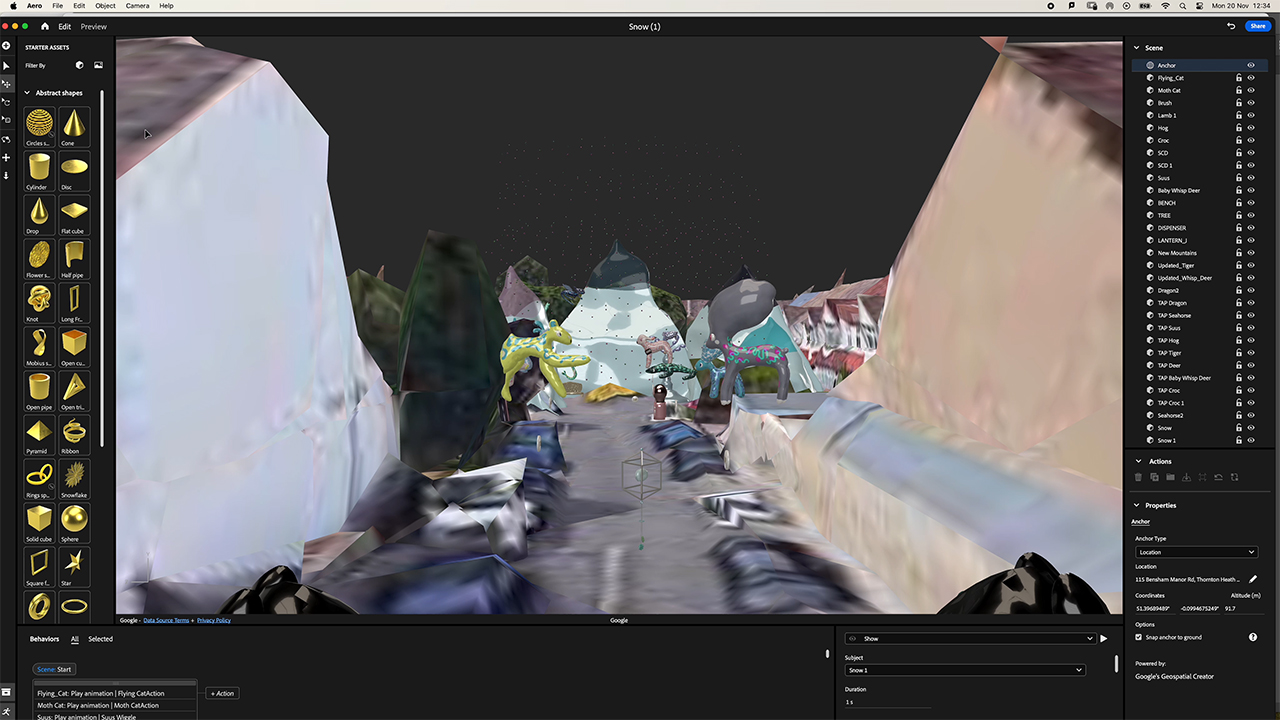Toggle Snap anchor to ground checkbox
The width and height of the screenshot is (1280, 720).
(1138, 637)
